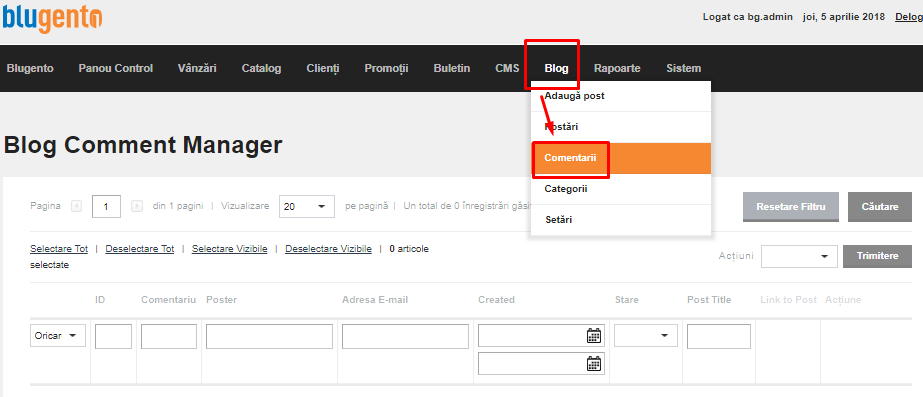Open calendar for Created start date
This screenshot has width=923, height=397.
pyautogui.click(x=594, y=336)
